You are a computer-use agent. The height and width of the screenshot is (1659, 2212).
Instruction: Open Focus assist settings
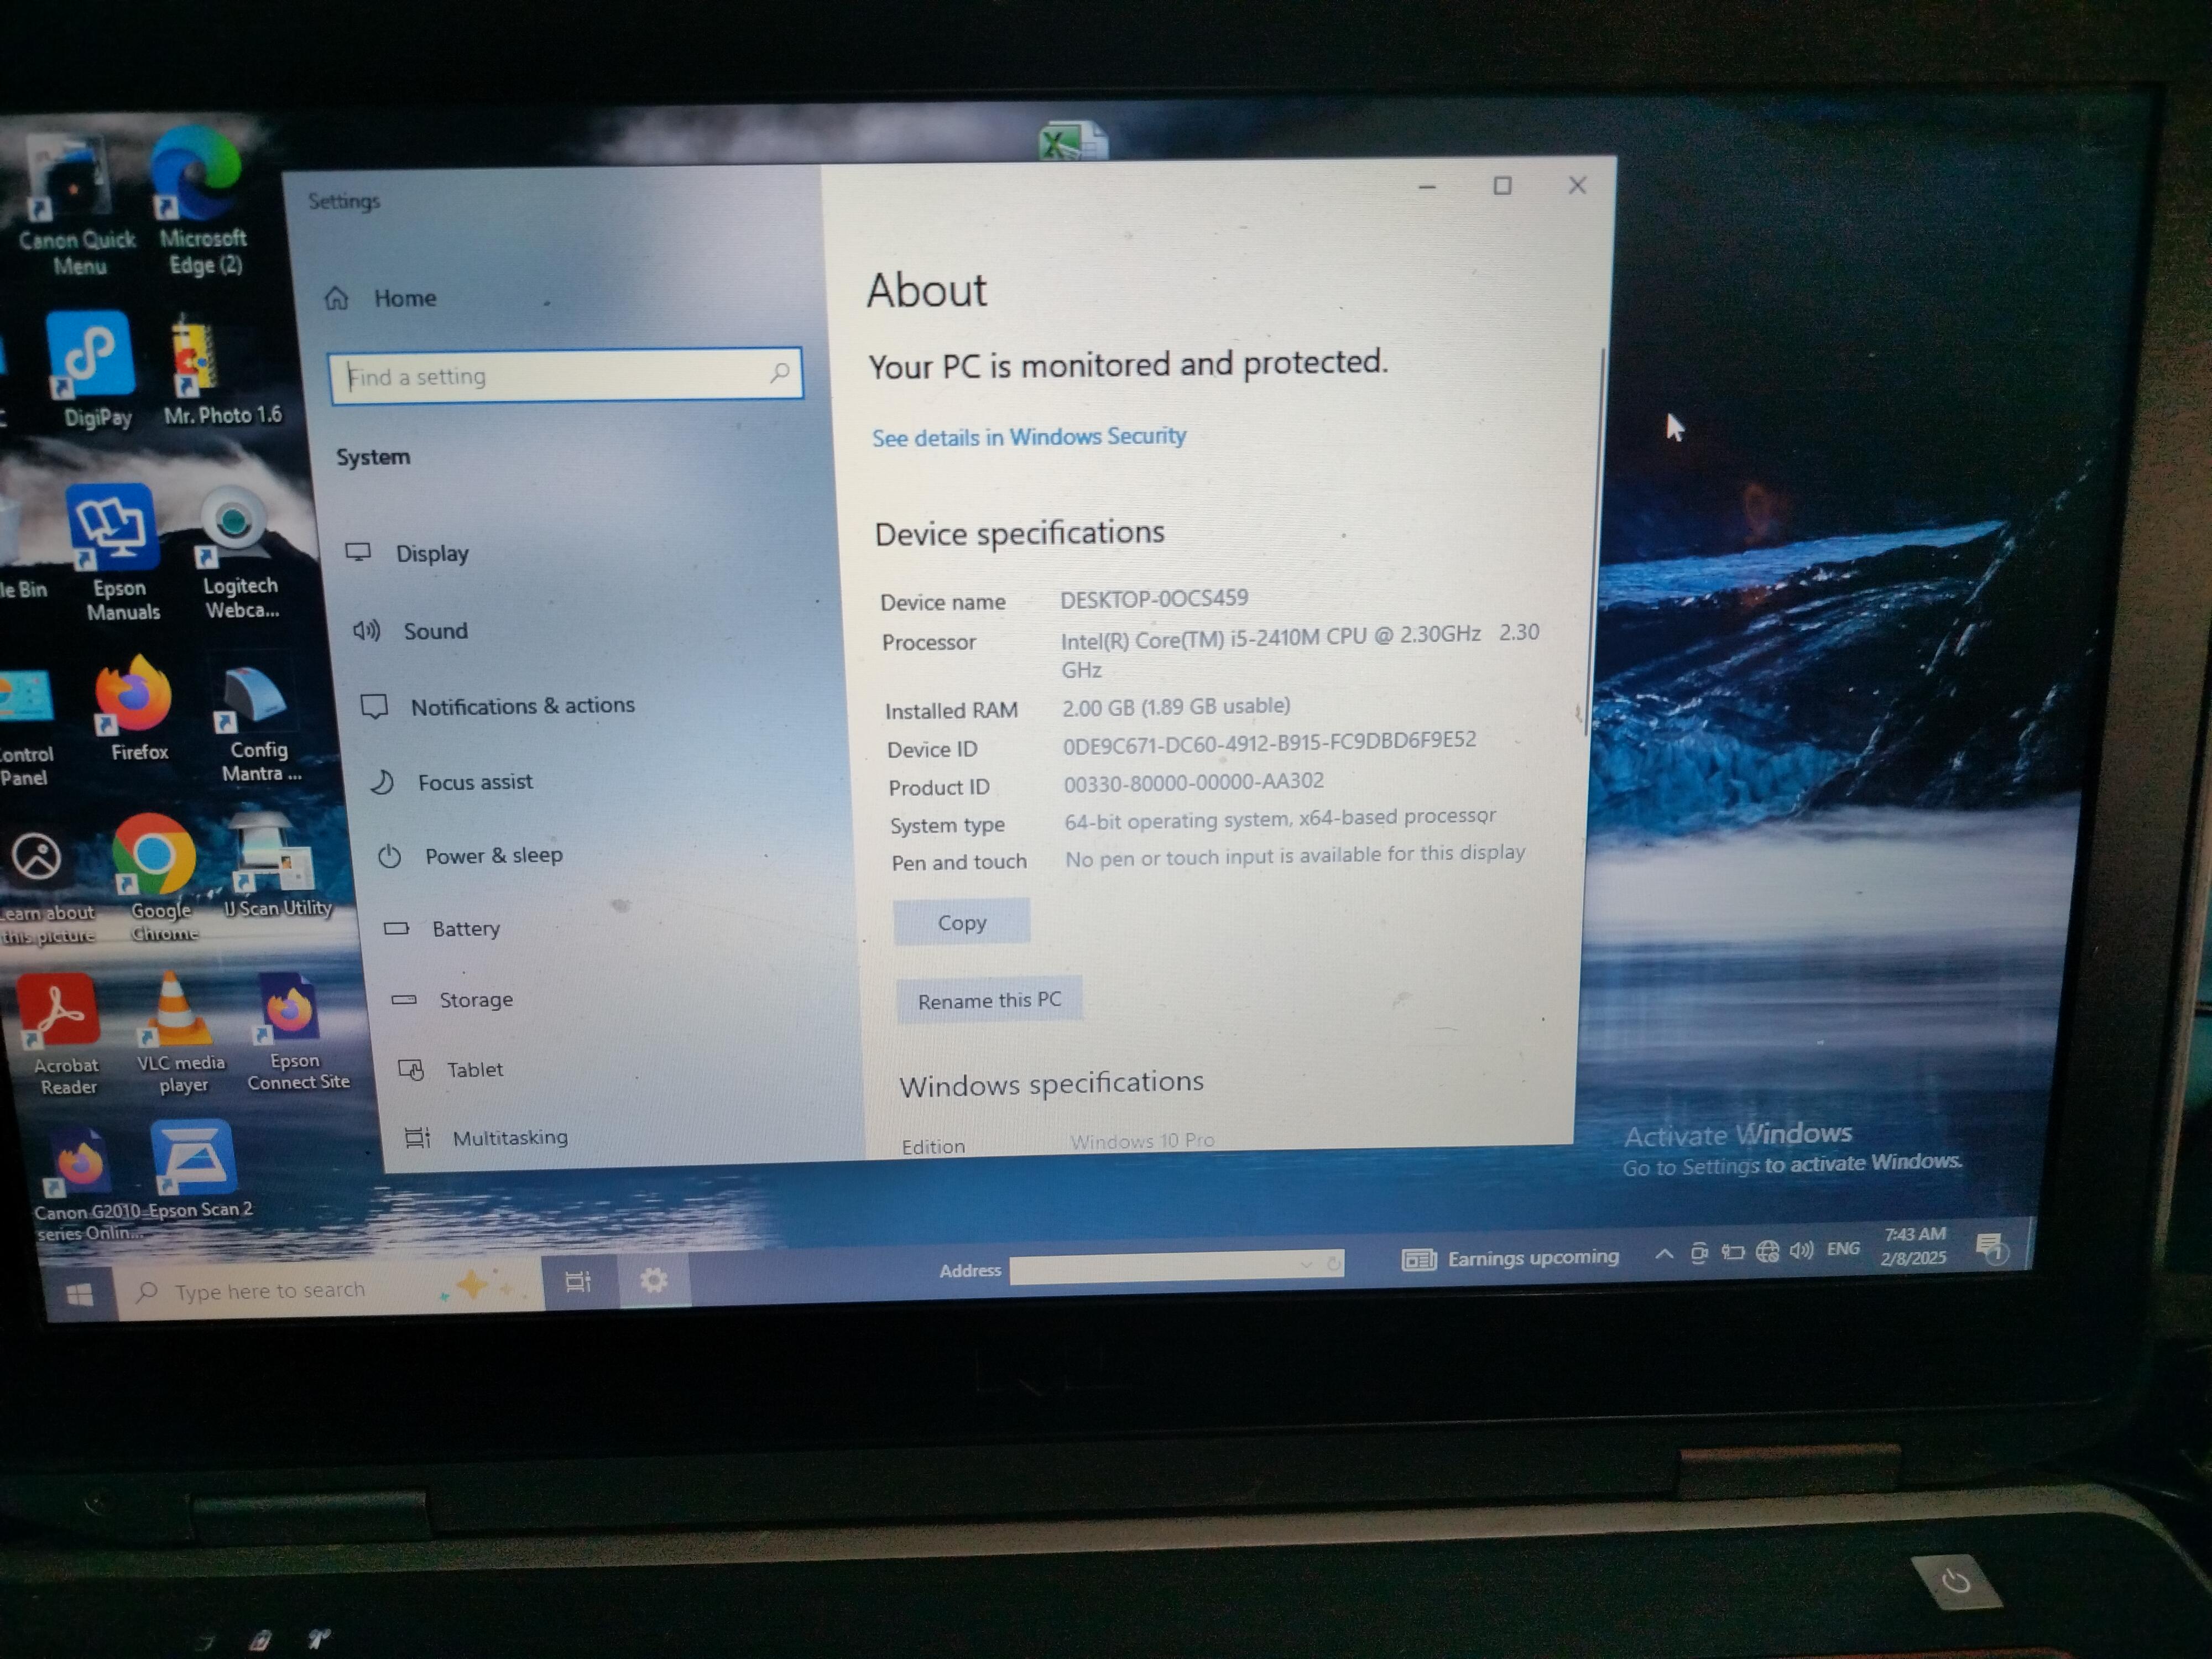point(451,781)
